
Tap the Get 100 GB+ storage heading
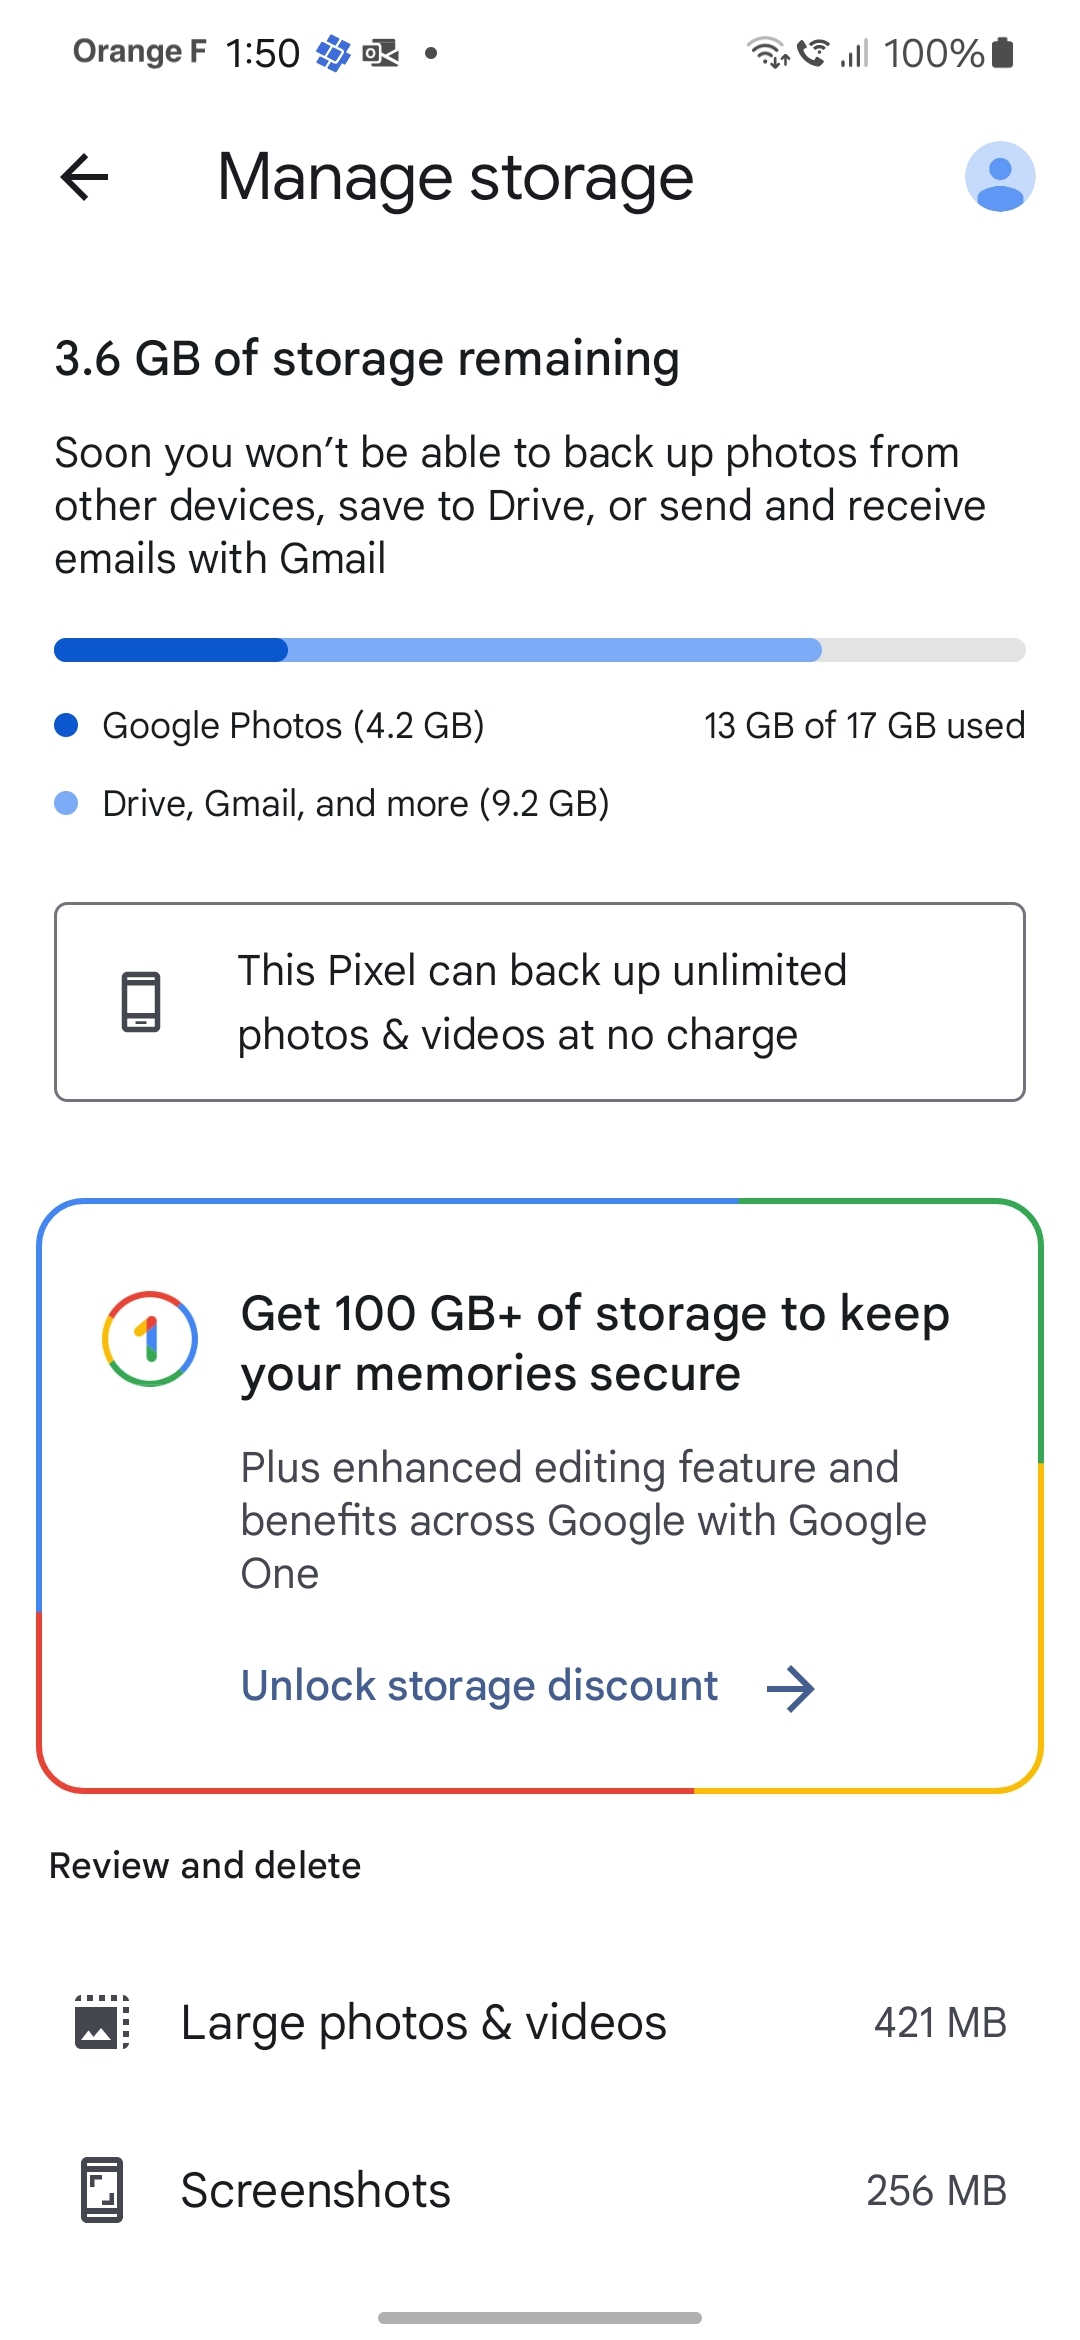(x=594, y=1343)
